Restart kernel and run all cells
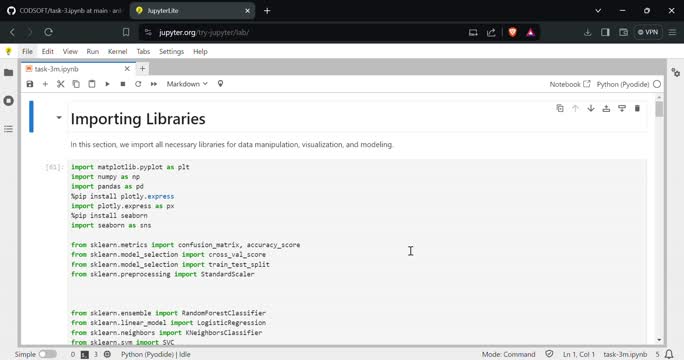Image resolution: width=684 pixels, height=360 pixels. pos(154,84)
